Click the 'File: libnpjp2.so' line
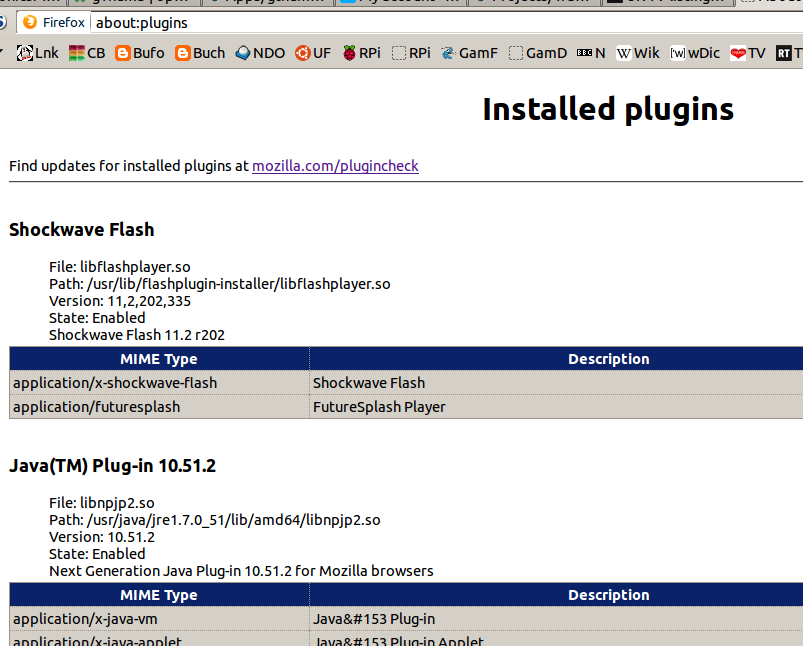This screenshot has width=803, height=646. 102,503
